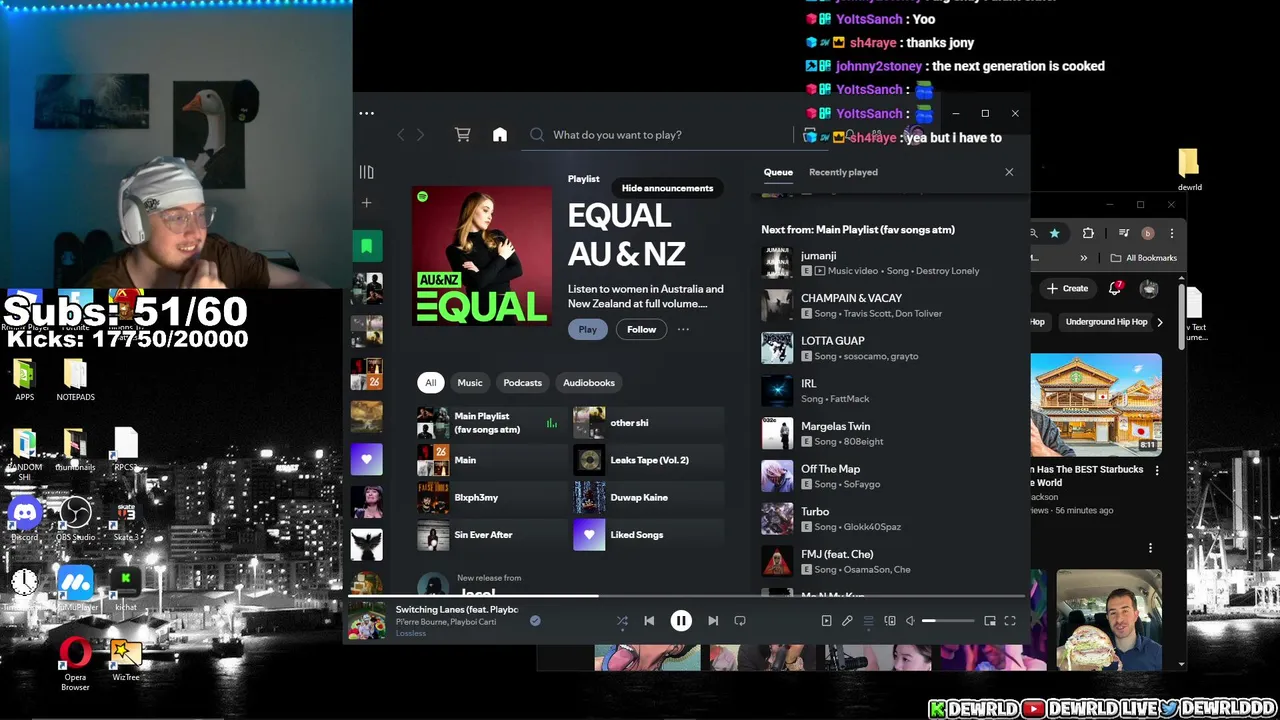1280x720 pixels.
Task: Open Leaks Tape (Vol. 2) tile
Action: pos(648,460)
